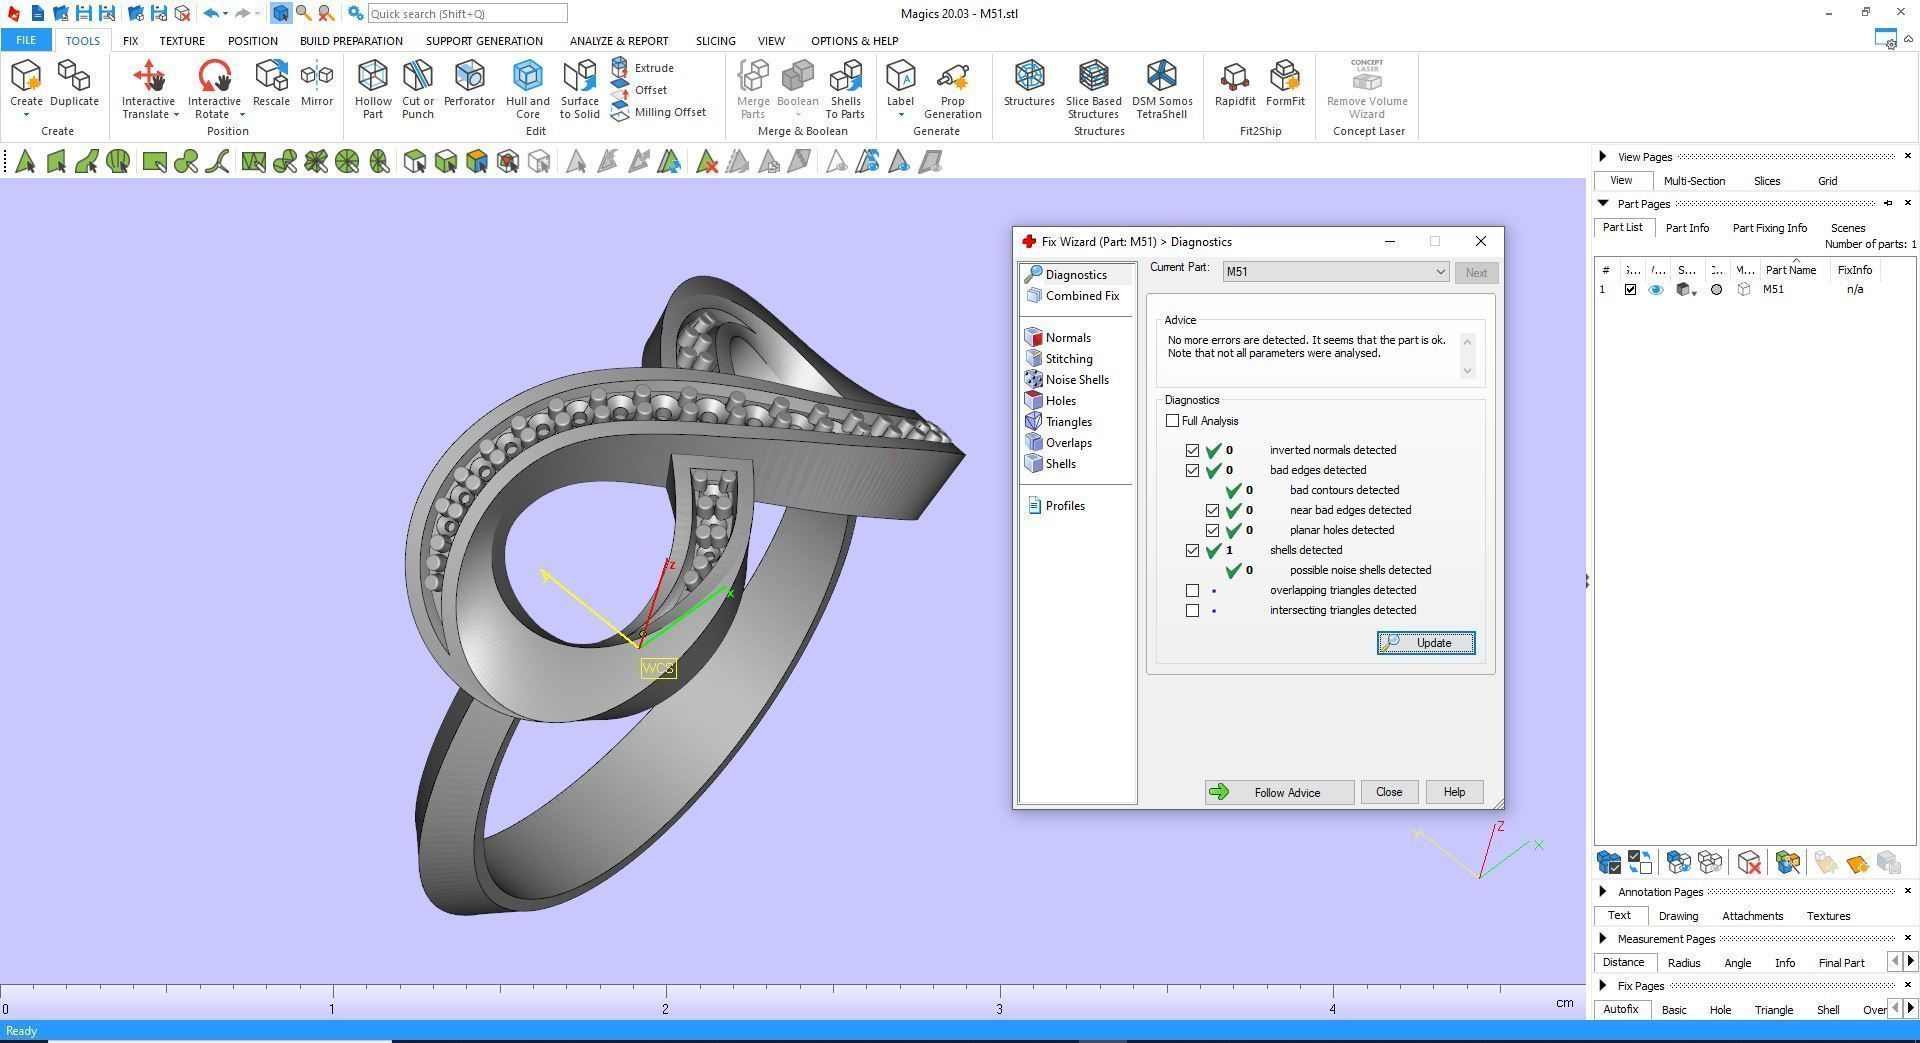
Task: Open Slice Based Structures
Action: coord(1093,88)
